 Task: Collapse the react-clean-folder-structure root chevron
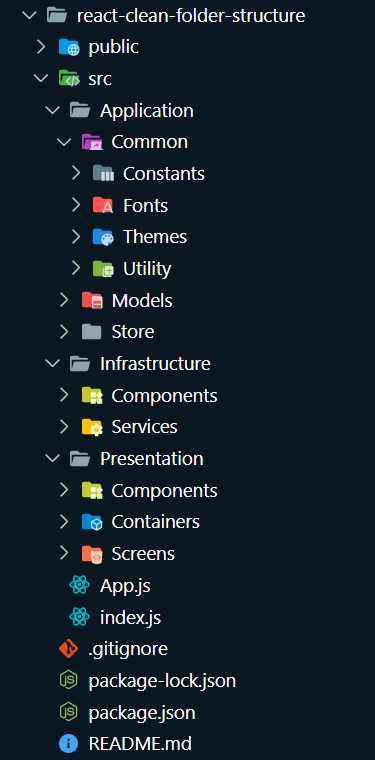point(30,16)
